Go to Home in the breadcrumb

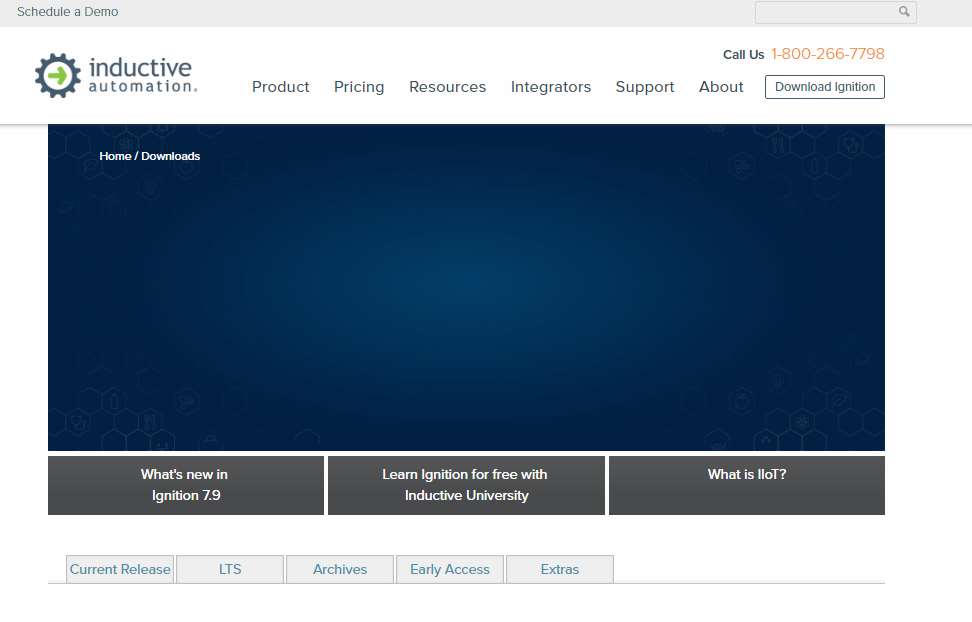pyautogui.click(x=115, y=156)
